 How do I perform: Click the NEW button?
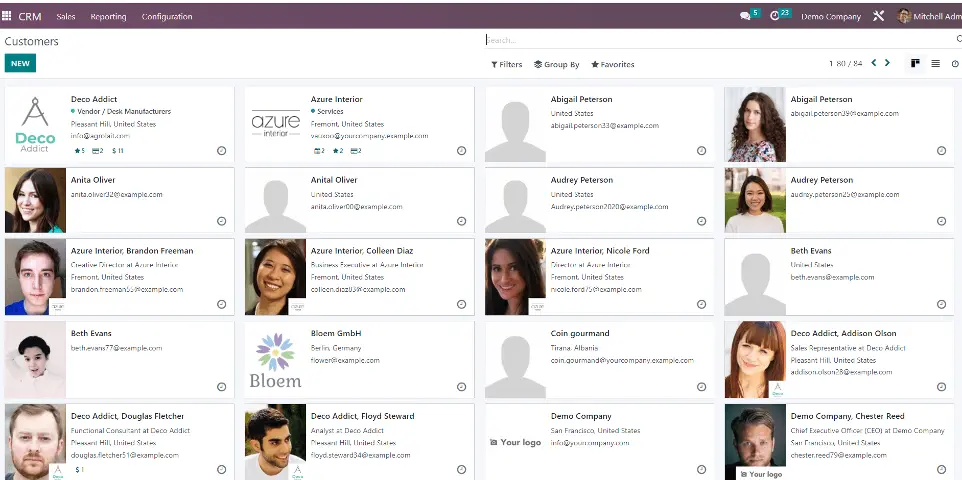click(20, 63)
